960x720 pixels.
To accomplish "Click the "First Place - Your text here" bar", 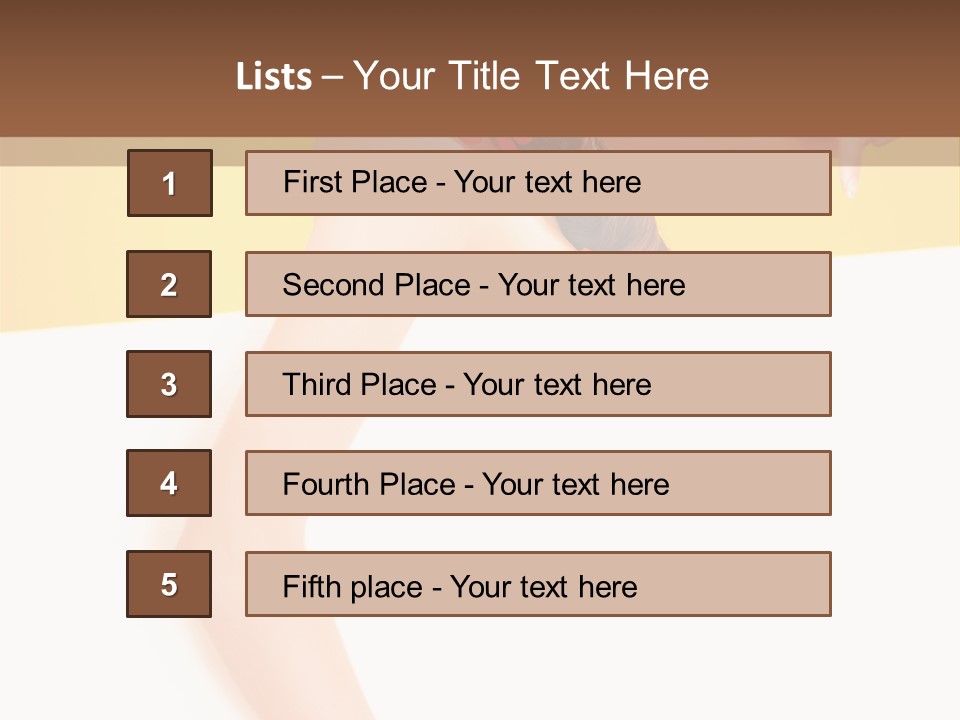I will pos(538,183).
